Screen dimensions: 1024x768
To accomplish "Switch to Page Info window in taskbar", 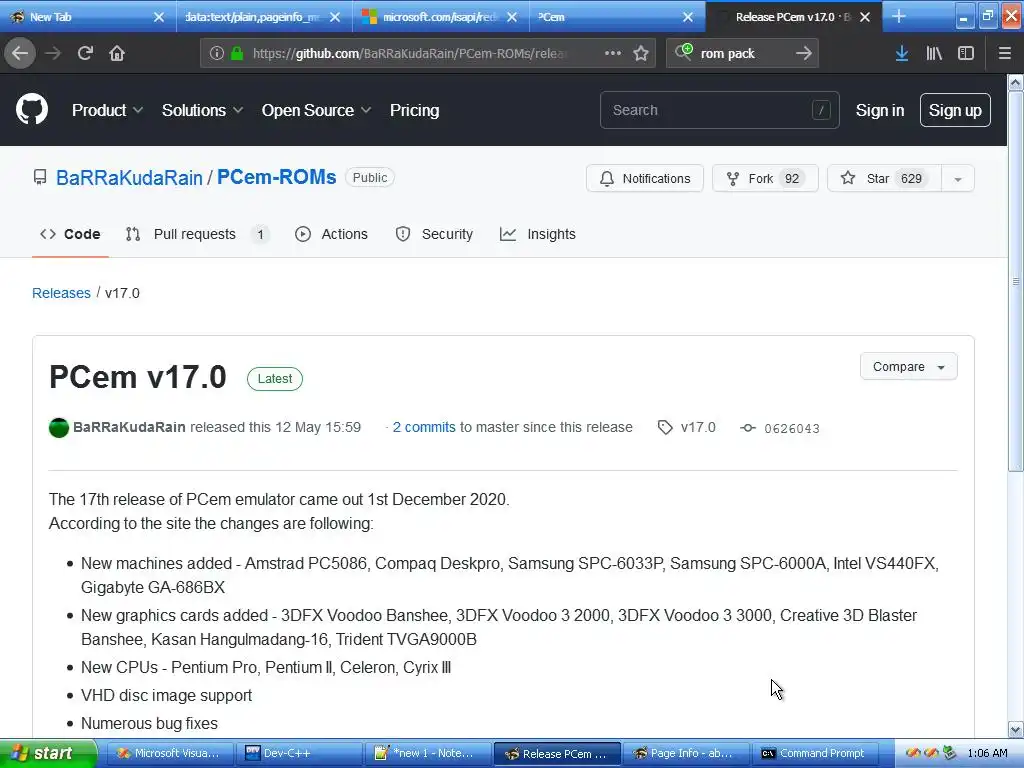I will pyautogui.click(x=685, y=753).
